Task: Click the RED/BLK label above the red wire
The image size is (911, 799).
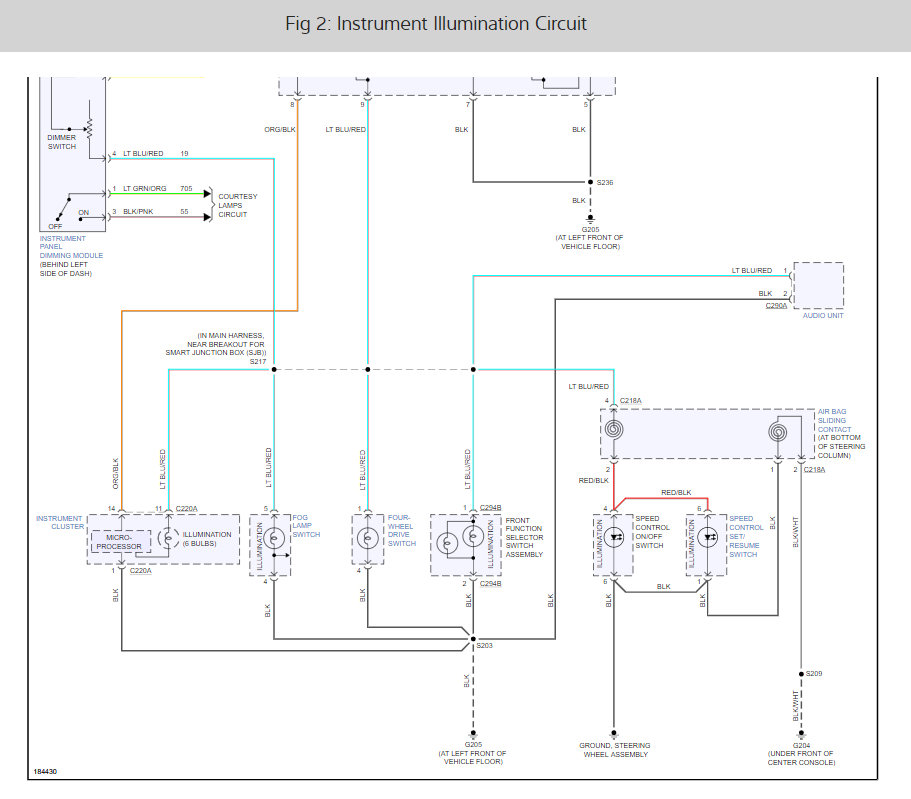Action: pos(676,493)
